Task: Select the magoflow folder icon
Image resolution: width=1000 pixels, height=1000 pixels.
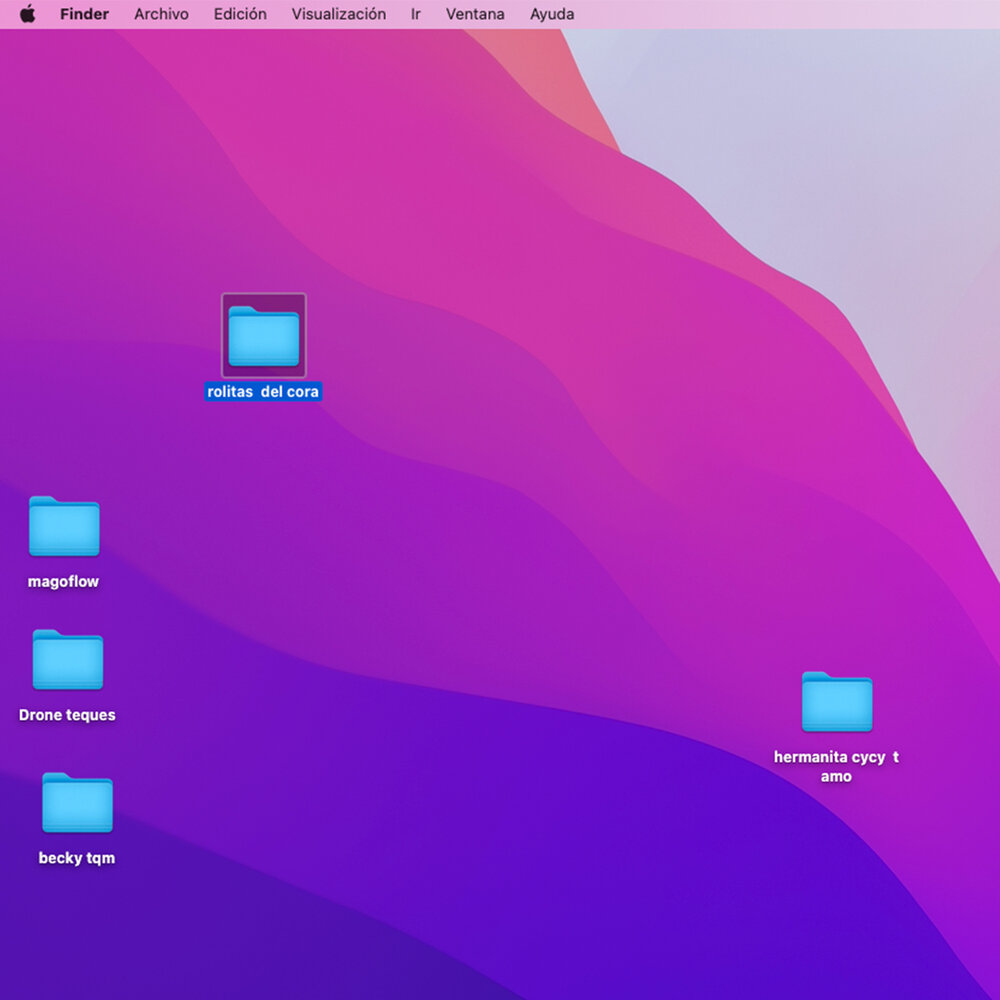Action: tap(64, 526)
